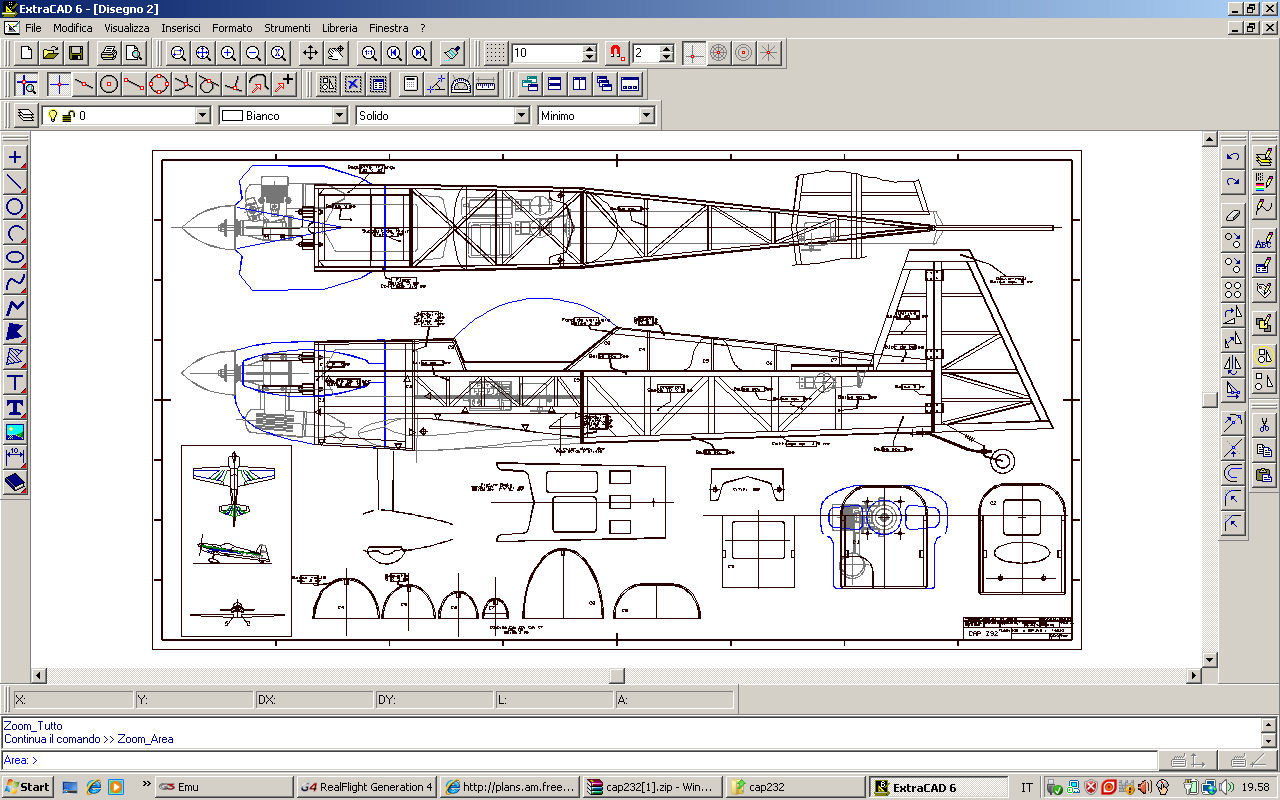1280x800 pixels.
Task: Pick the dimension measurement tool
Action: coord(15,457)
